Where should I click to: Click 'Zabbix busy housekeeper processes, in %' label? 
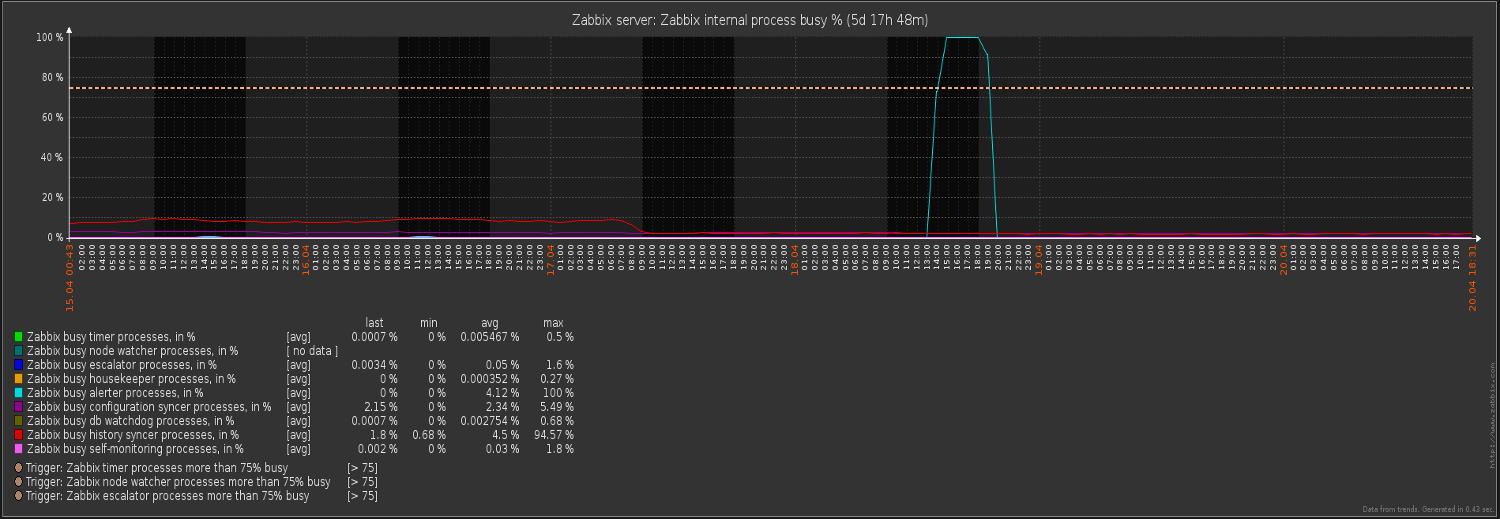[131, 379]
